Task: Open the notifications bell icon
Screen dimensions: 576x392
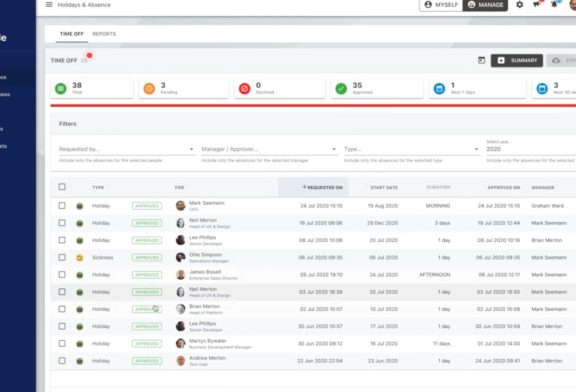Action: click(554, 5)
